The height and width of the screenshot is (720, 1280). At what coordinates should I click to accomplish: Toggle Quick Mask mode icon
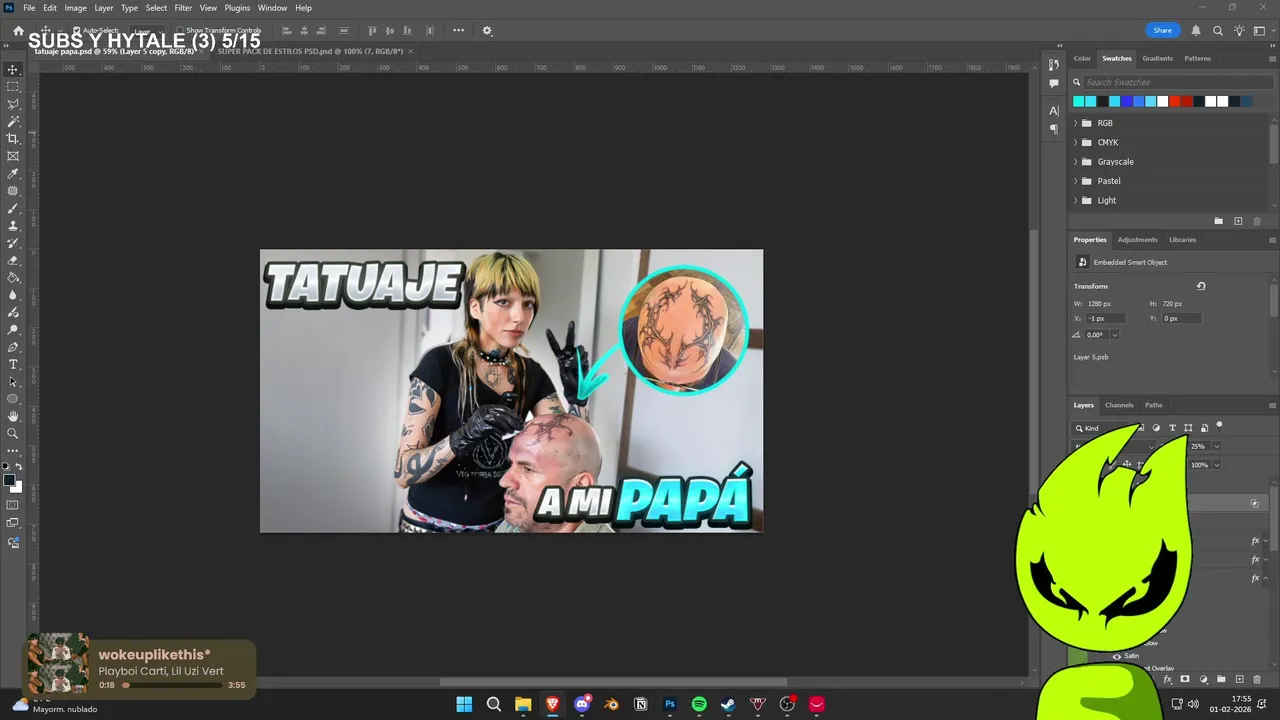(x=13, y=505)
